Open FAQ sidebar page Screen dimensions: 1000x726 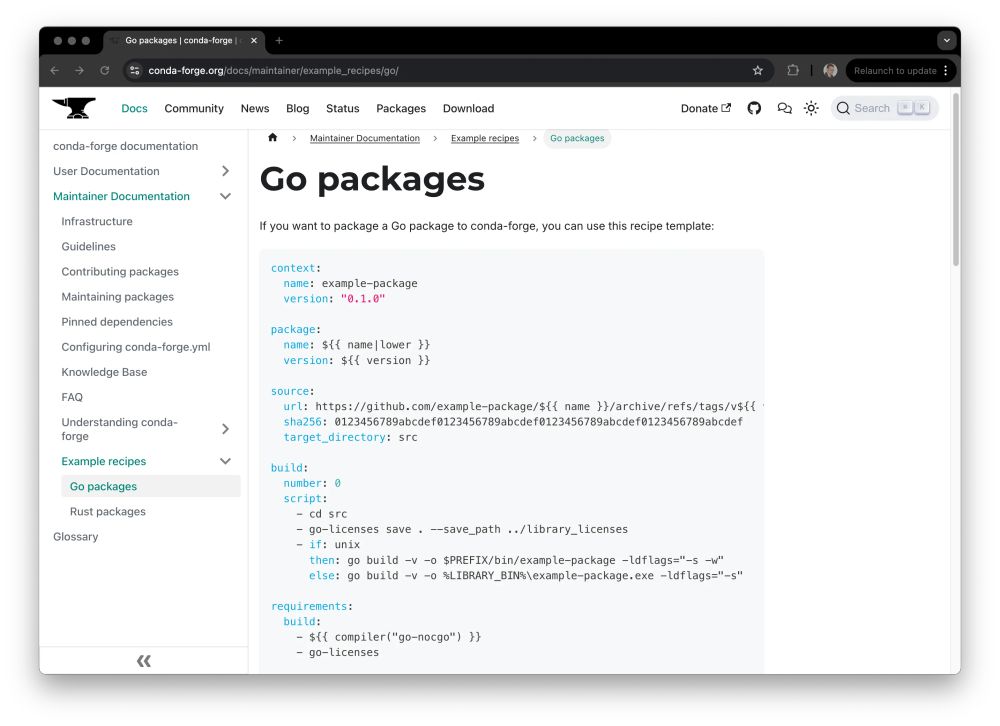pos(72,397)
